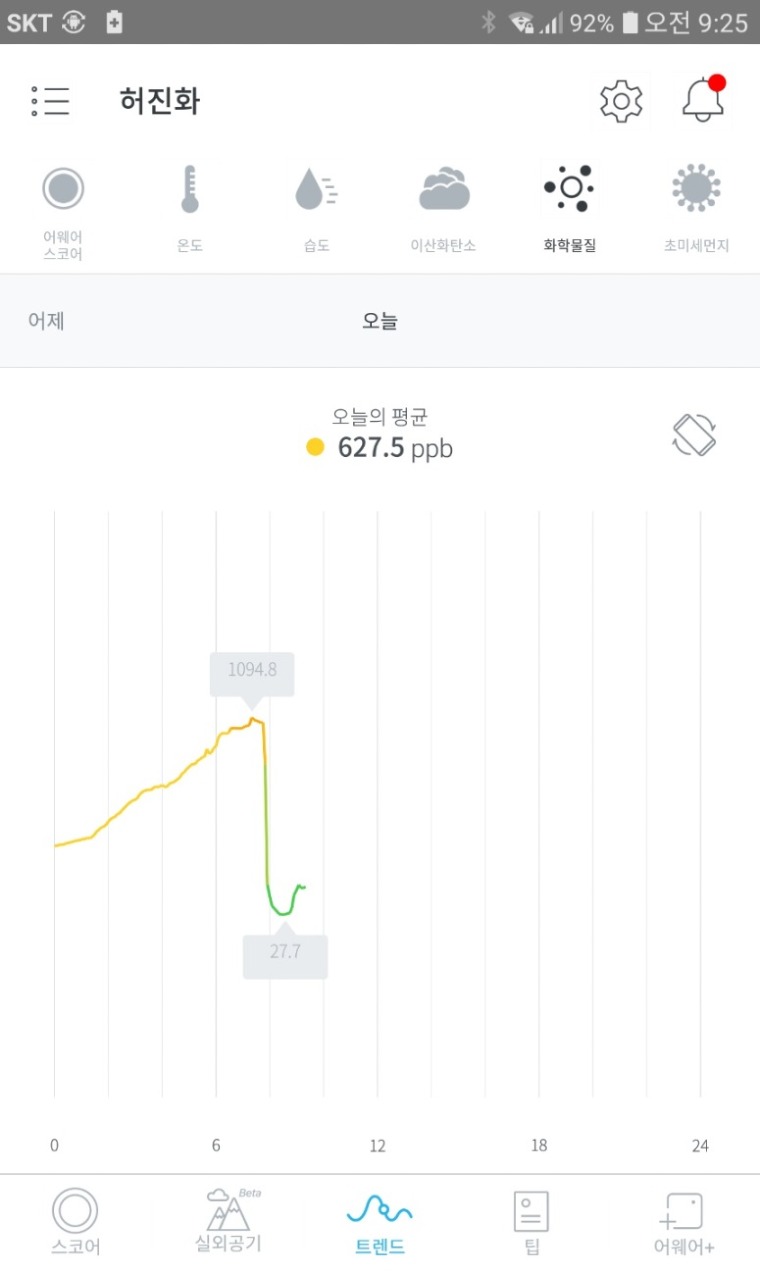This screenshot has height=1273, width=760.
Task: Toggle the screen rotation chart view icon
Action: coord(694,435)
